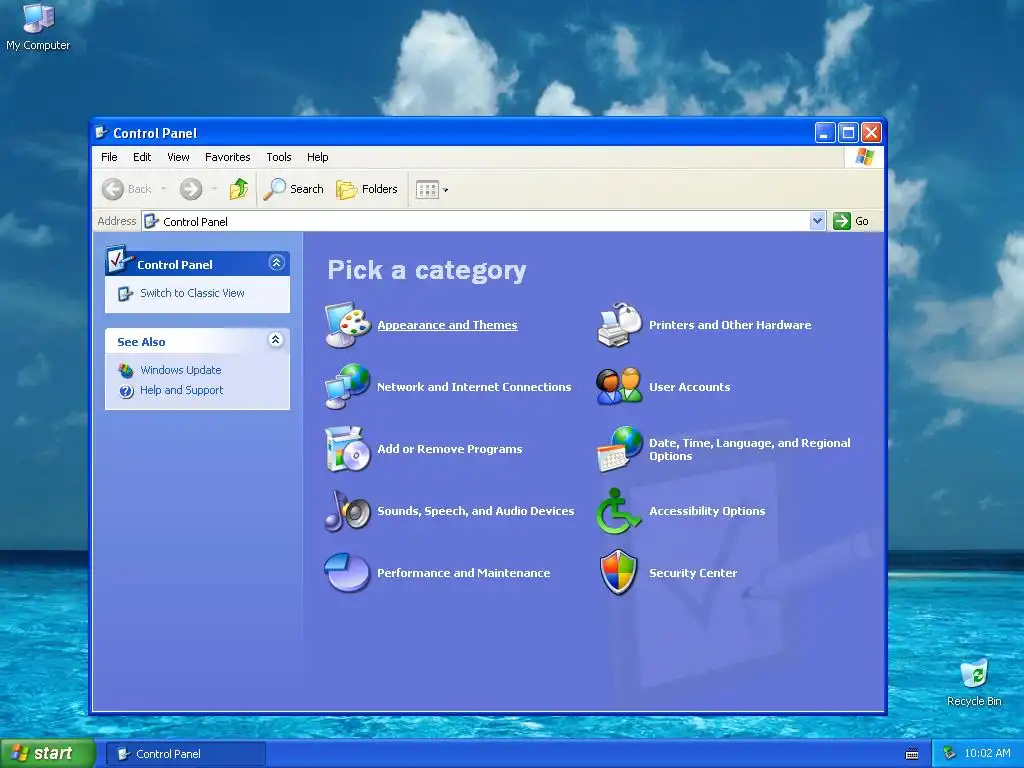Open the Accessibility Options wheelchair icon
Image resolution: width=1024 pixels, height=768 pixels.
point(618,511)
